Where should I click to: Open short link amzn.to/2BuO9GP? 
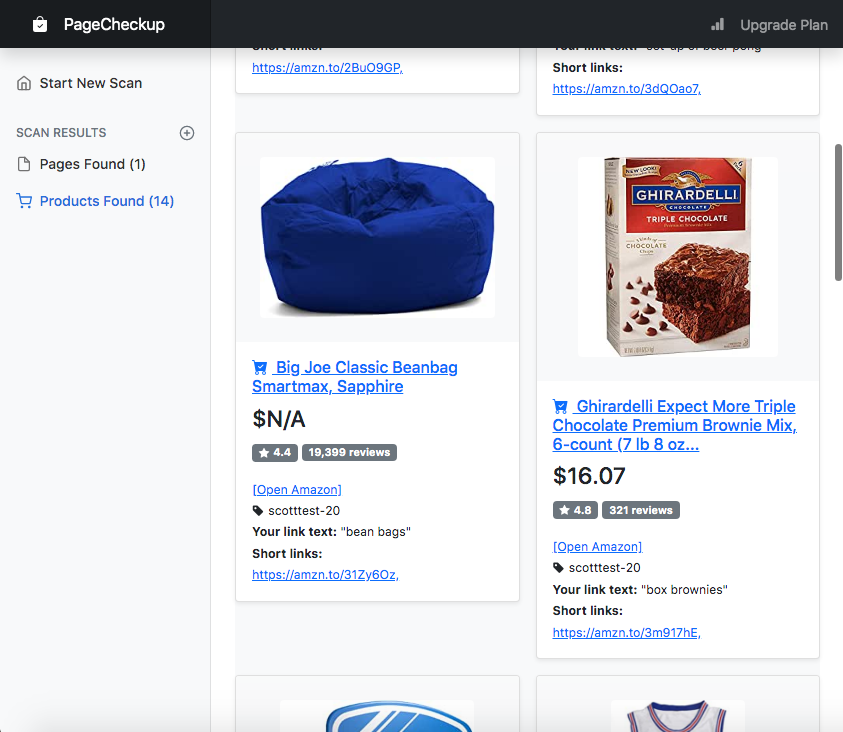pos(327,68)
